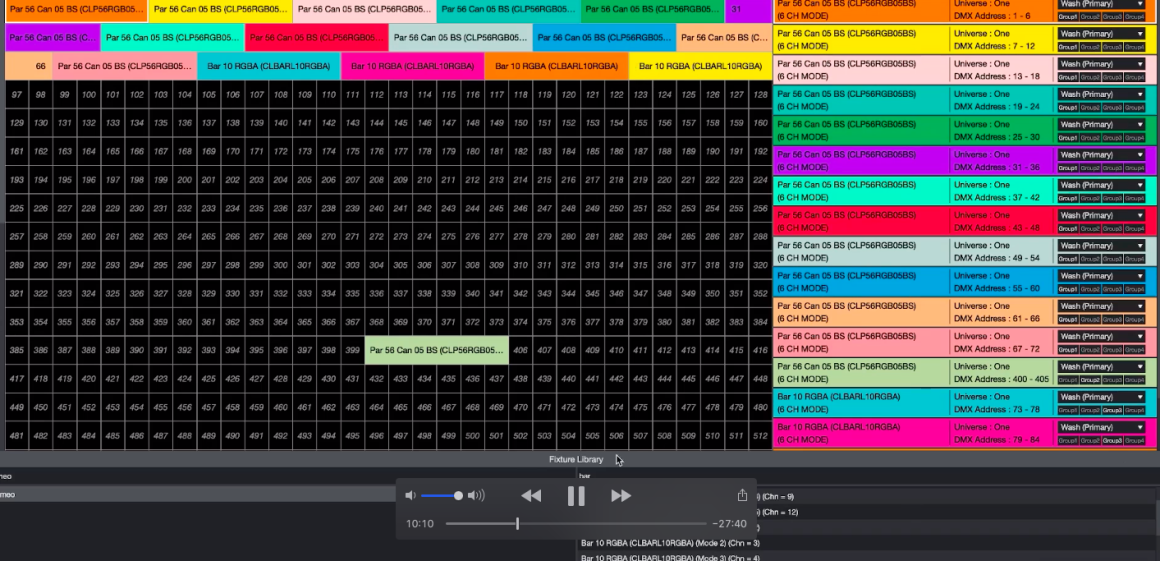Click the max-volume speaker icon

[476, 496]
